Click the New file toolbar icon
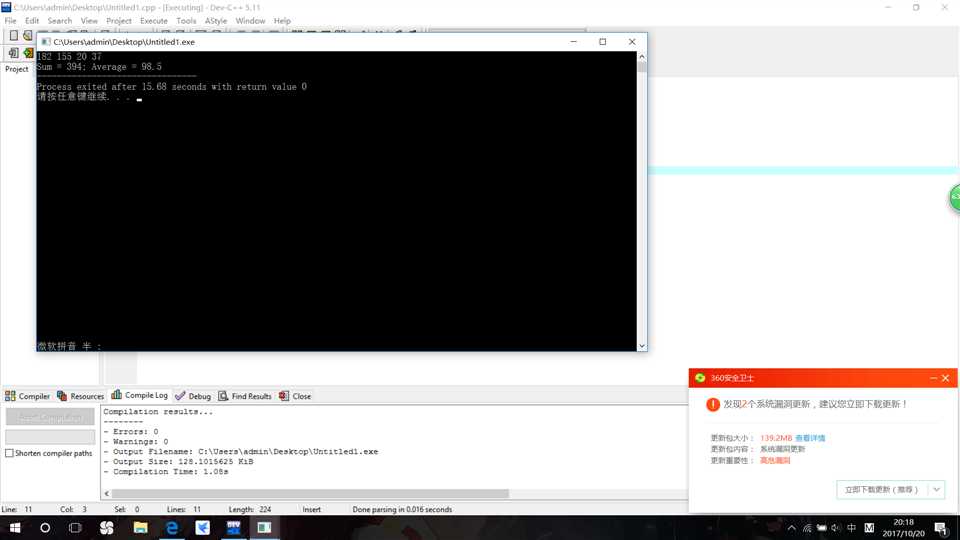The height and width of the screenshot is (540, 960). pyautogui.click(x=13, y=36)
